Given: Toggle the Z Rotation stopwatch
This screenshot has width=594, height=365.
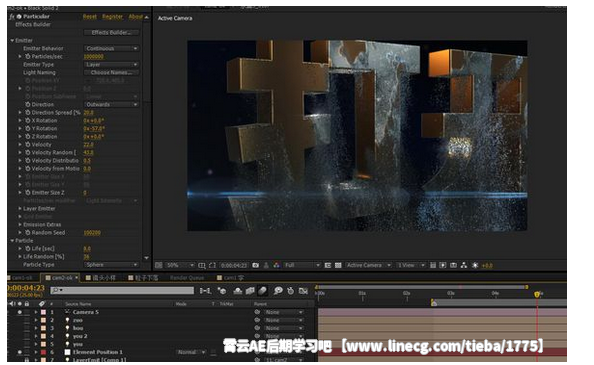Looking at the screenshot, I should tap(28, 136).
